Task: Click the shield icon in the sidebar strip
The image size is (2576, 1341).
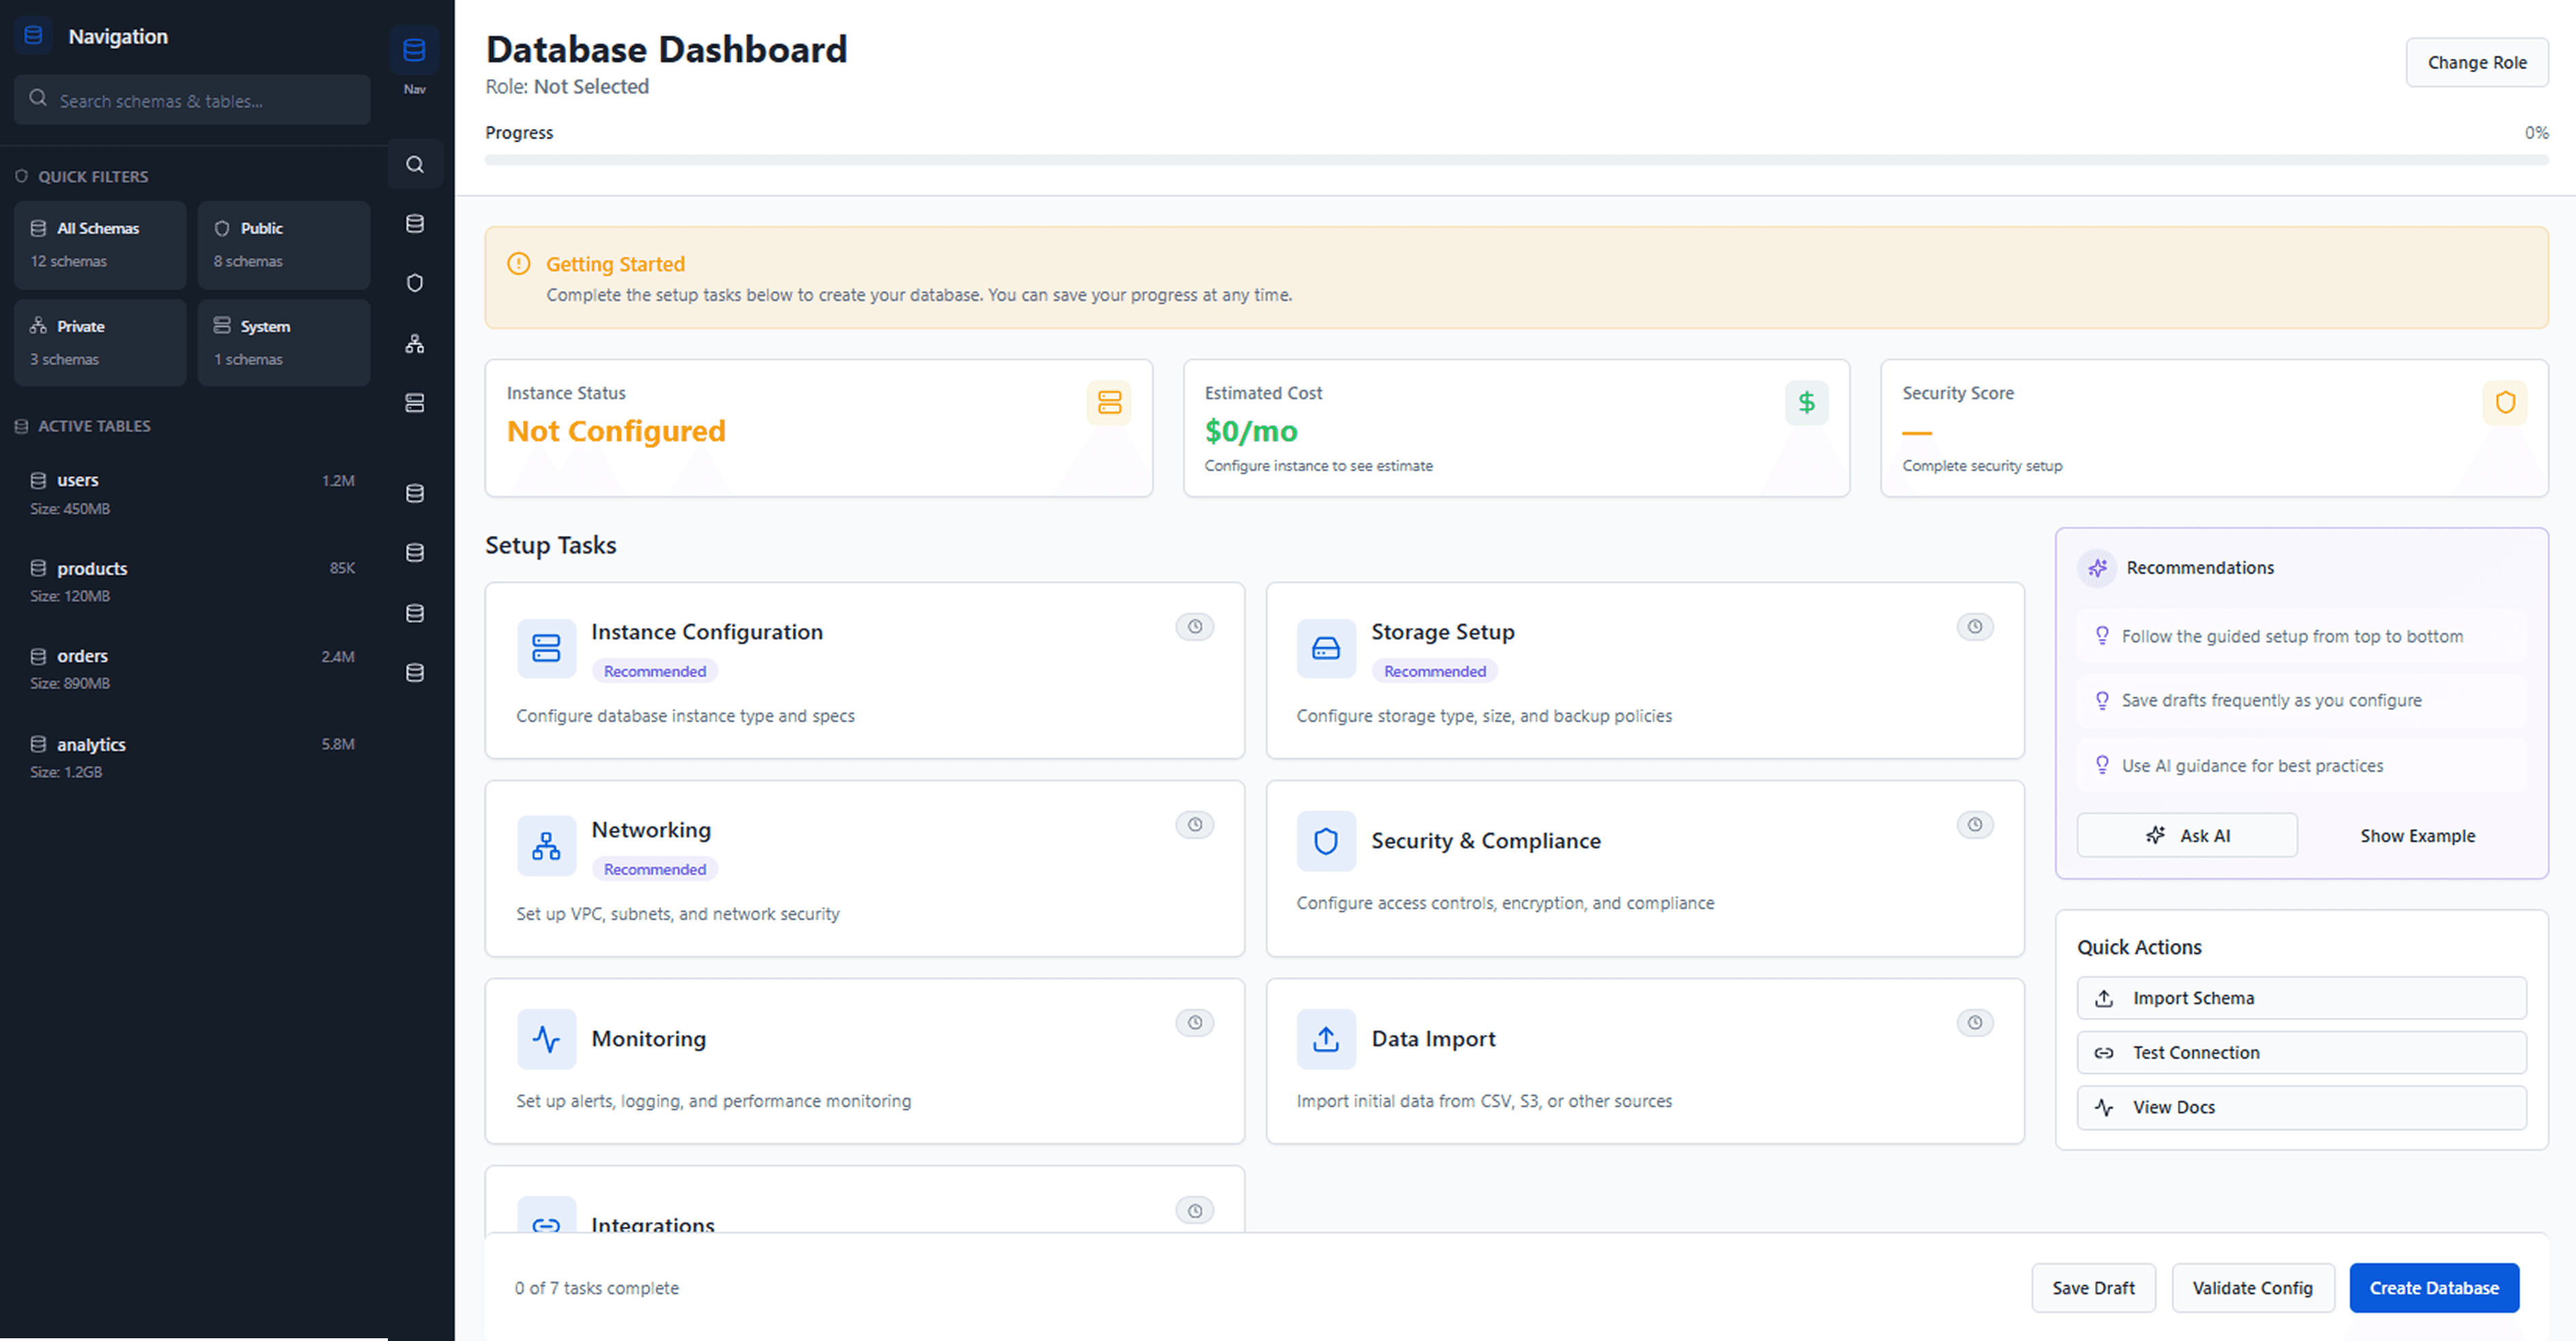Action: click(414, 283)
